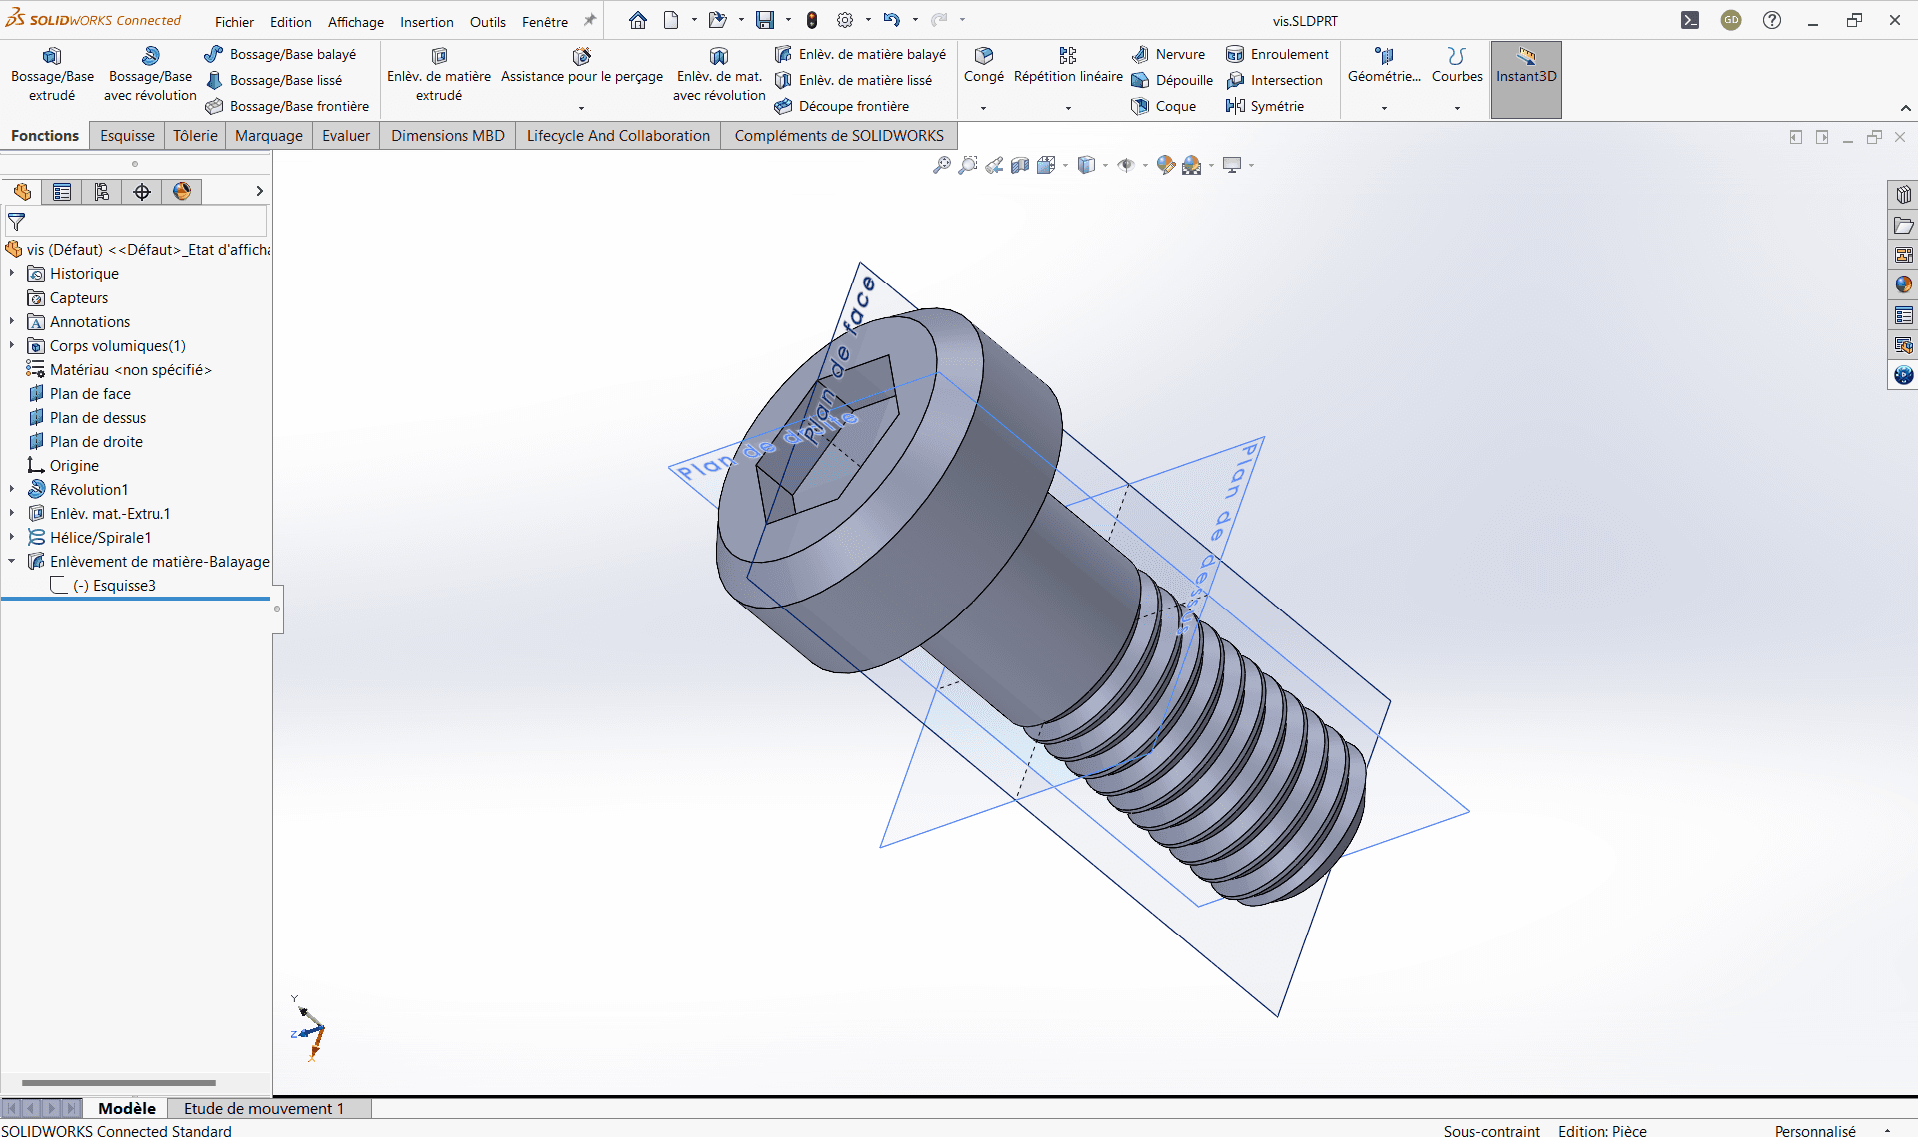The image size is (1918, 1137).
Task: Open the Fichier menu
Action: pos(234,22)
